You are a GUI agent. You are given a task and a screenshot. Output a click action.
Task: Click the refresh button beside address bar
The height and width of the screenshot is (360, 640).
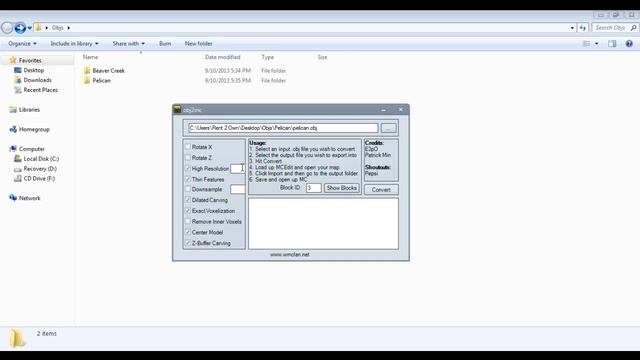coord(583,28)
